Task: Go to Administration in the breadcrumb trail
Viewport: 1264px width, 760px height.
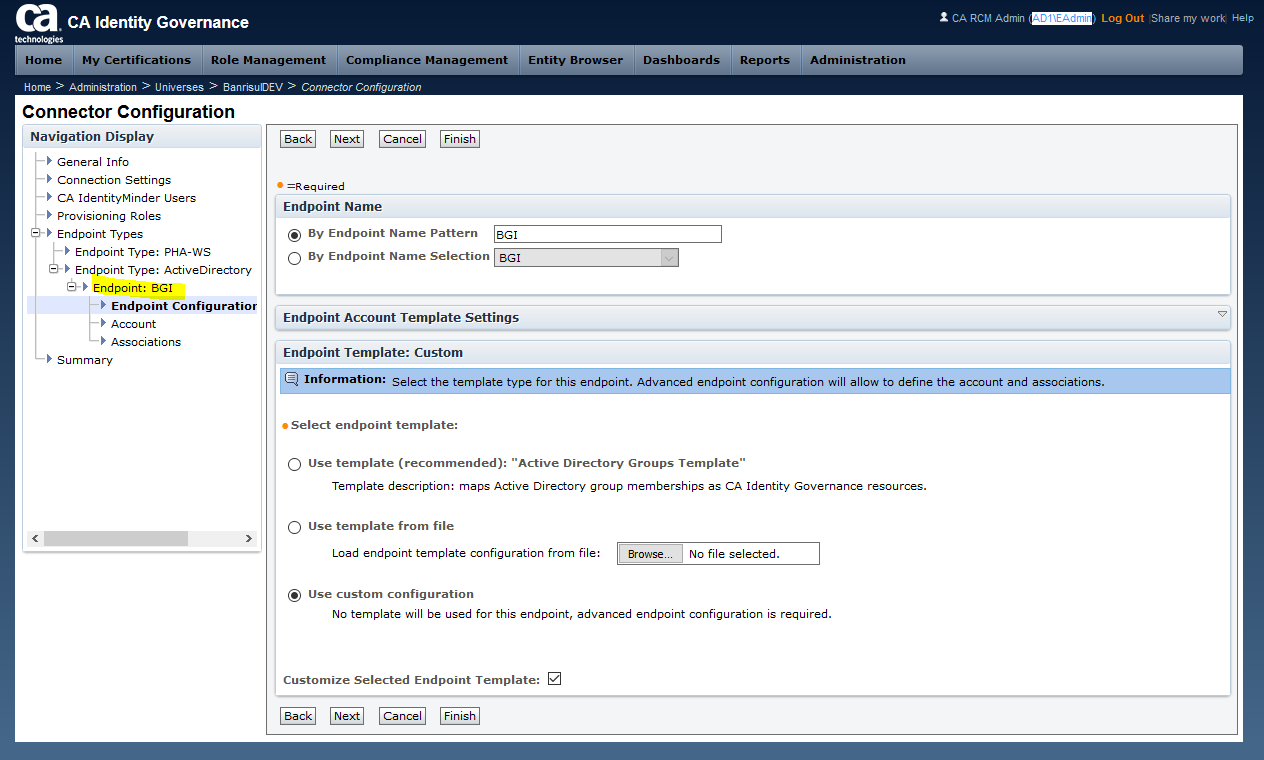Action: pyautogui.click(x=103, y=87)
